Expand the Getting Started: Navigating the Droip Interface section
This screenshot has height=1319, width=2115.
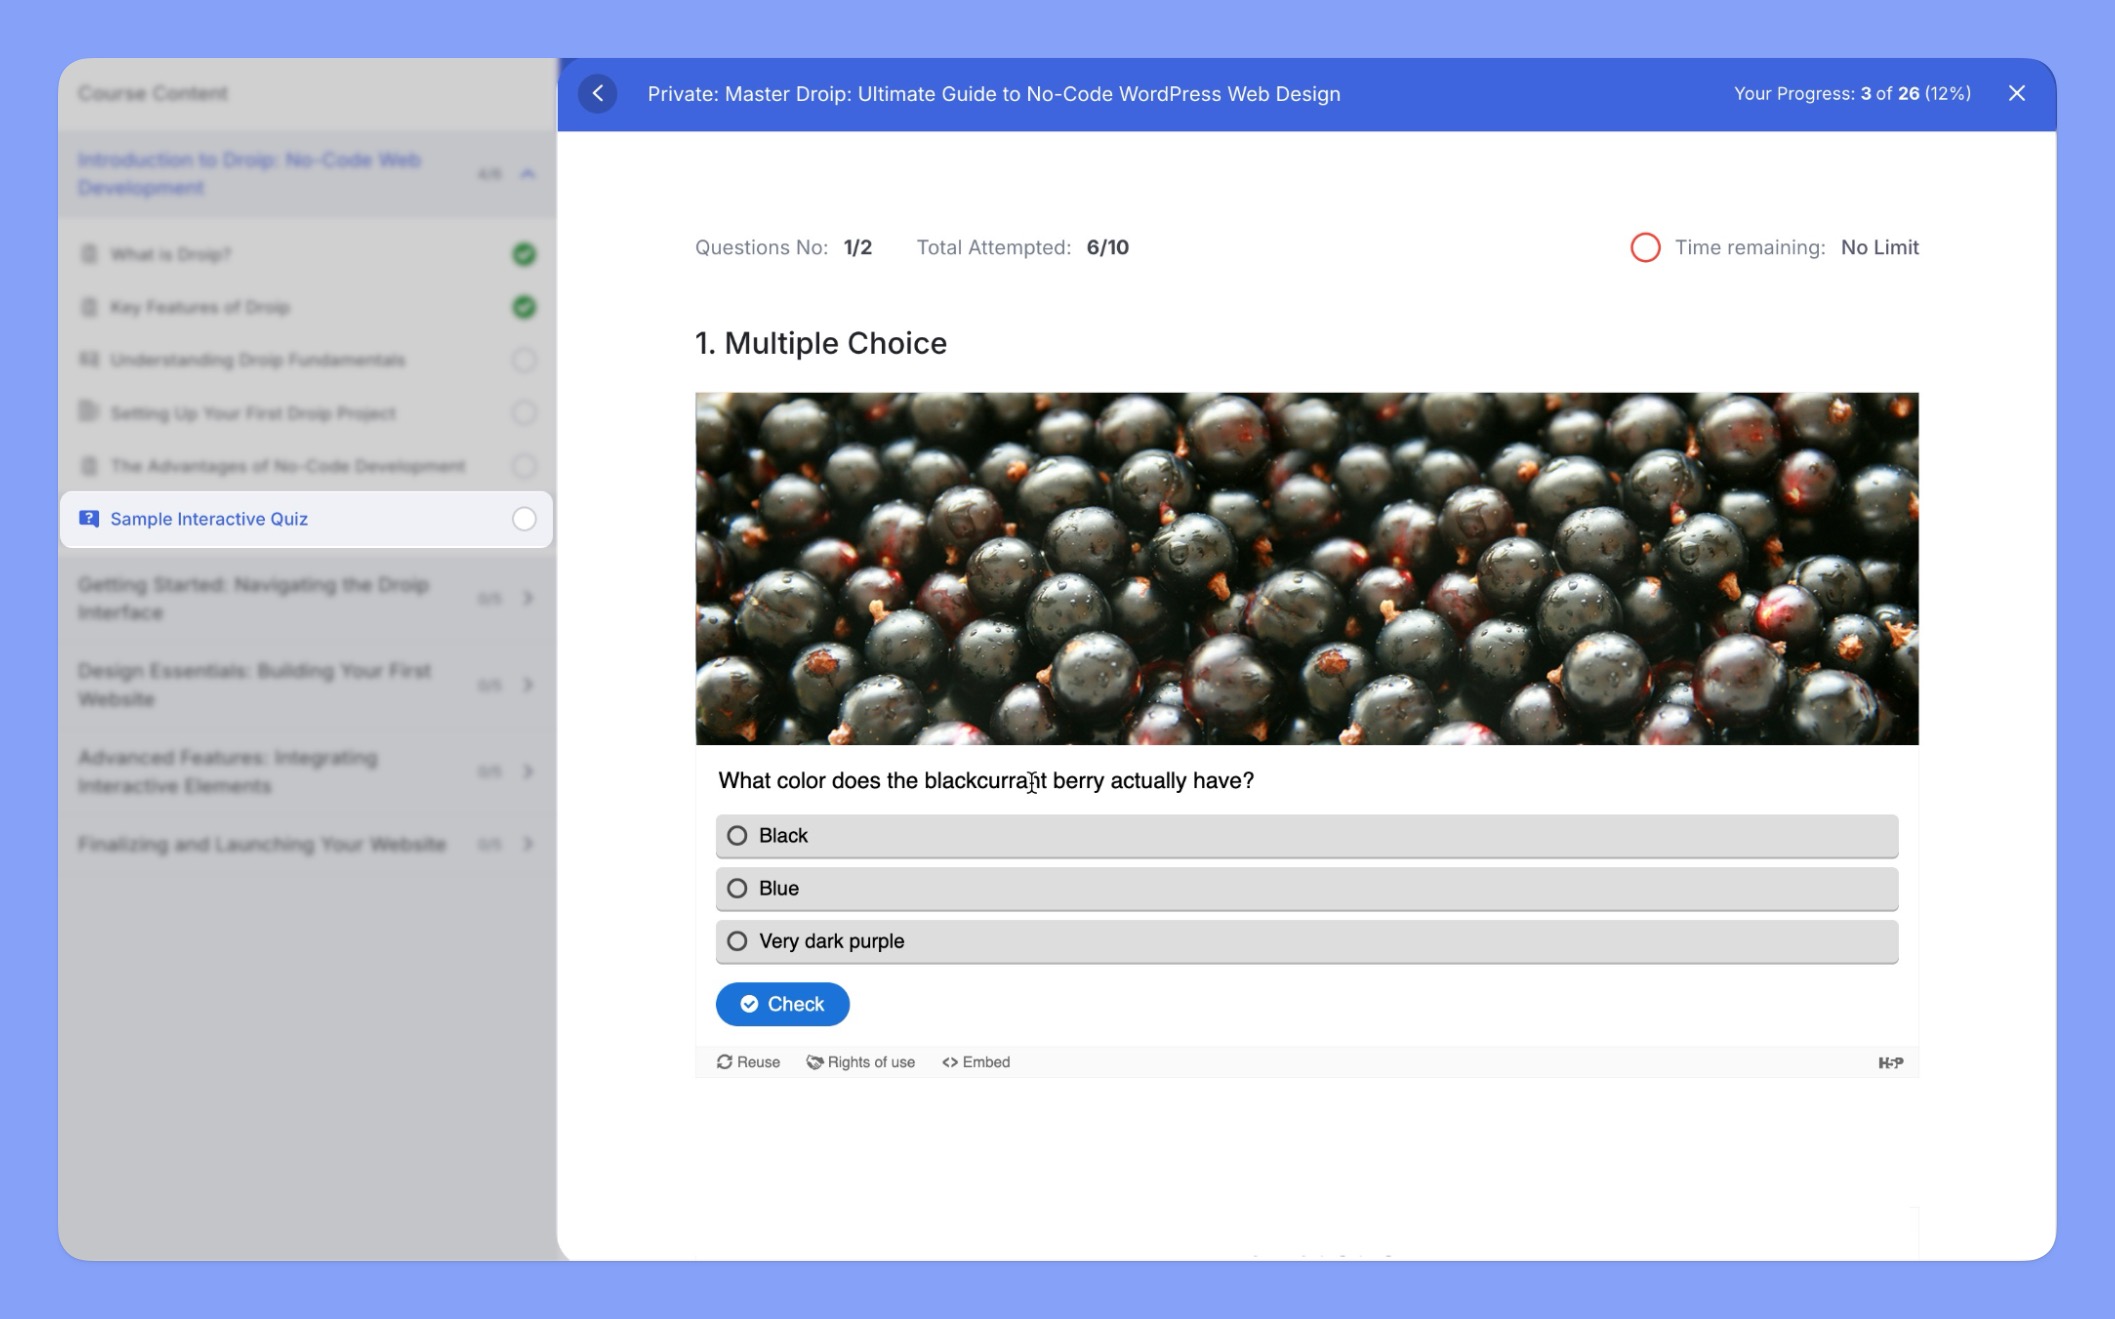(x=527, y=596)
